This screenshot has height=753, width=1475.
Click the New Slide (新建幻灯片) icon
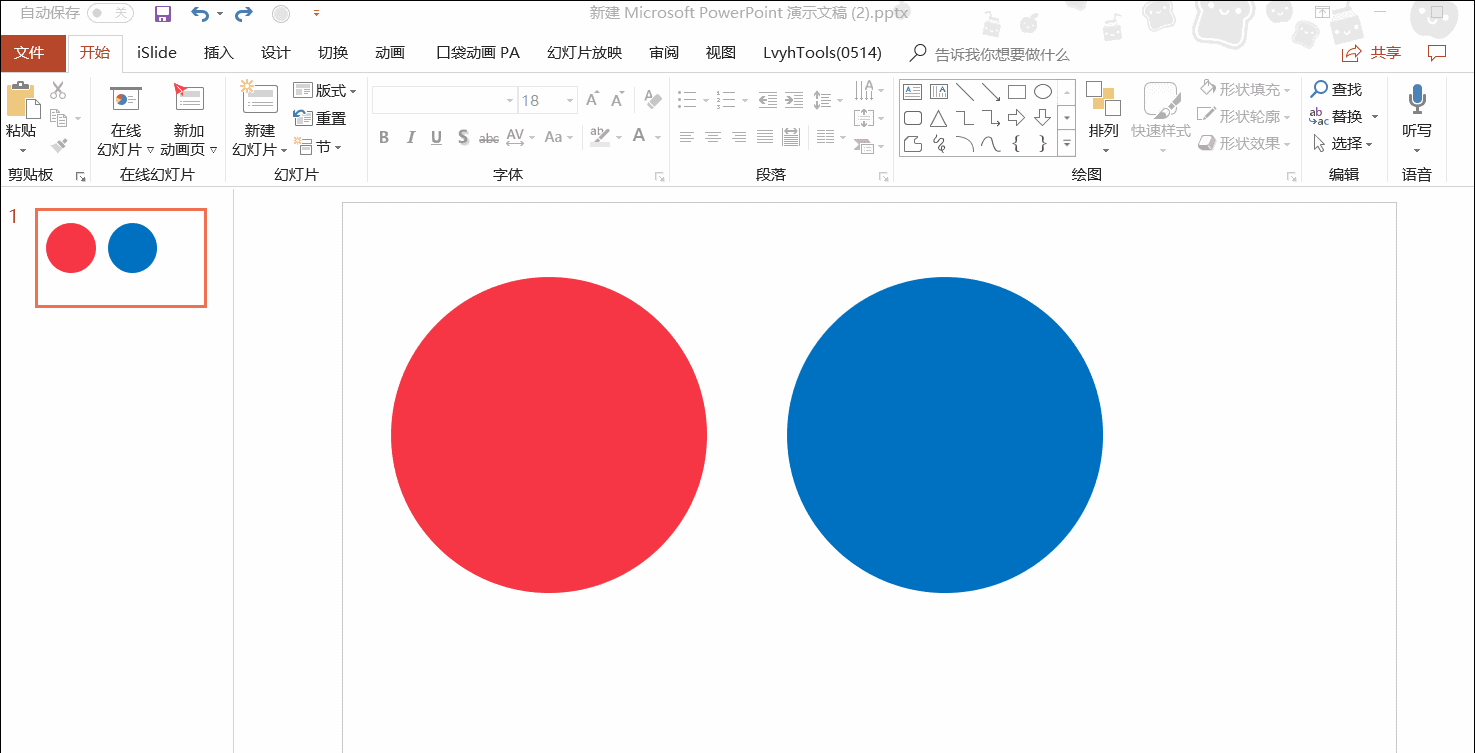coord(260,100)
